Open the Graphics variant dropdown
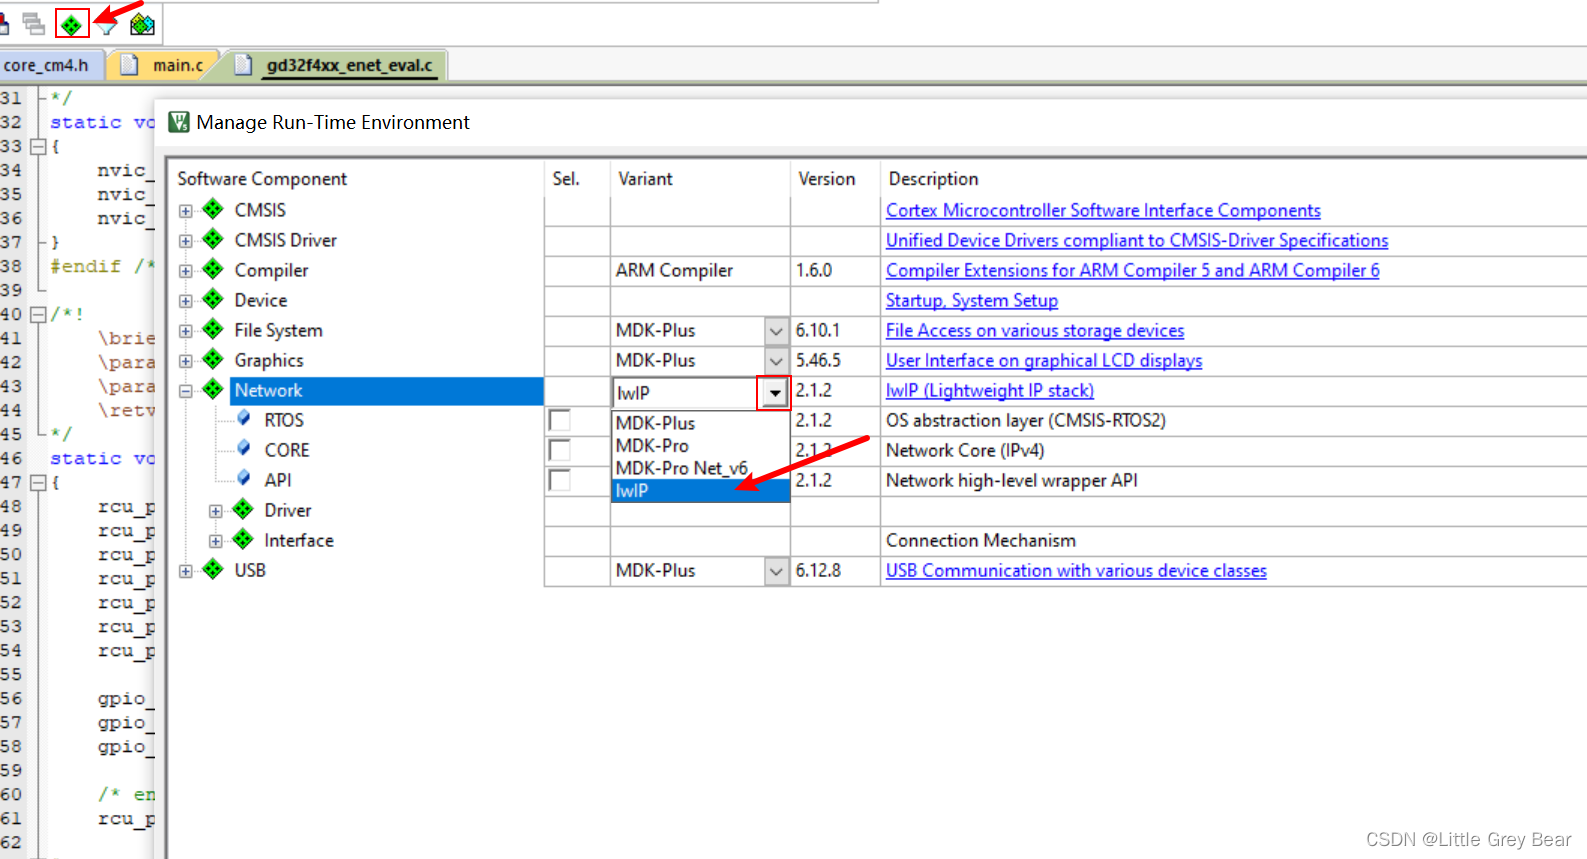Viewport: 1587px width, 859px height. (776, 361)
